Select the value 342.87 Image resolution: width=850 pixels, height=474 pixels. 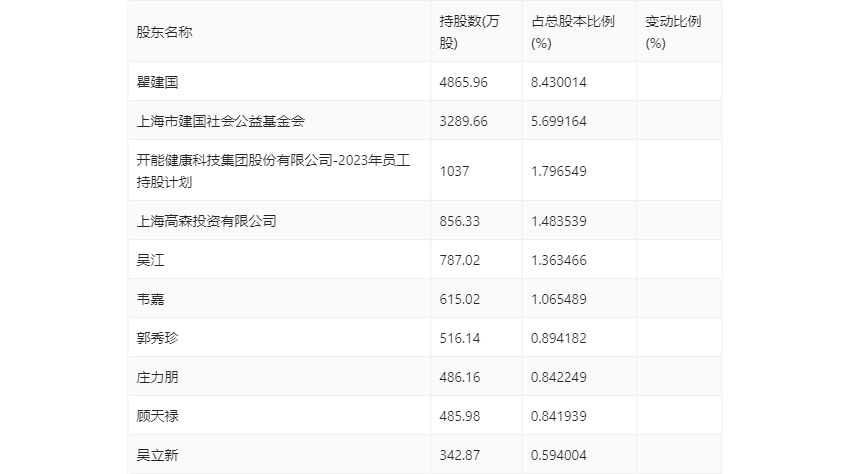click(460, 455)
